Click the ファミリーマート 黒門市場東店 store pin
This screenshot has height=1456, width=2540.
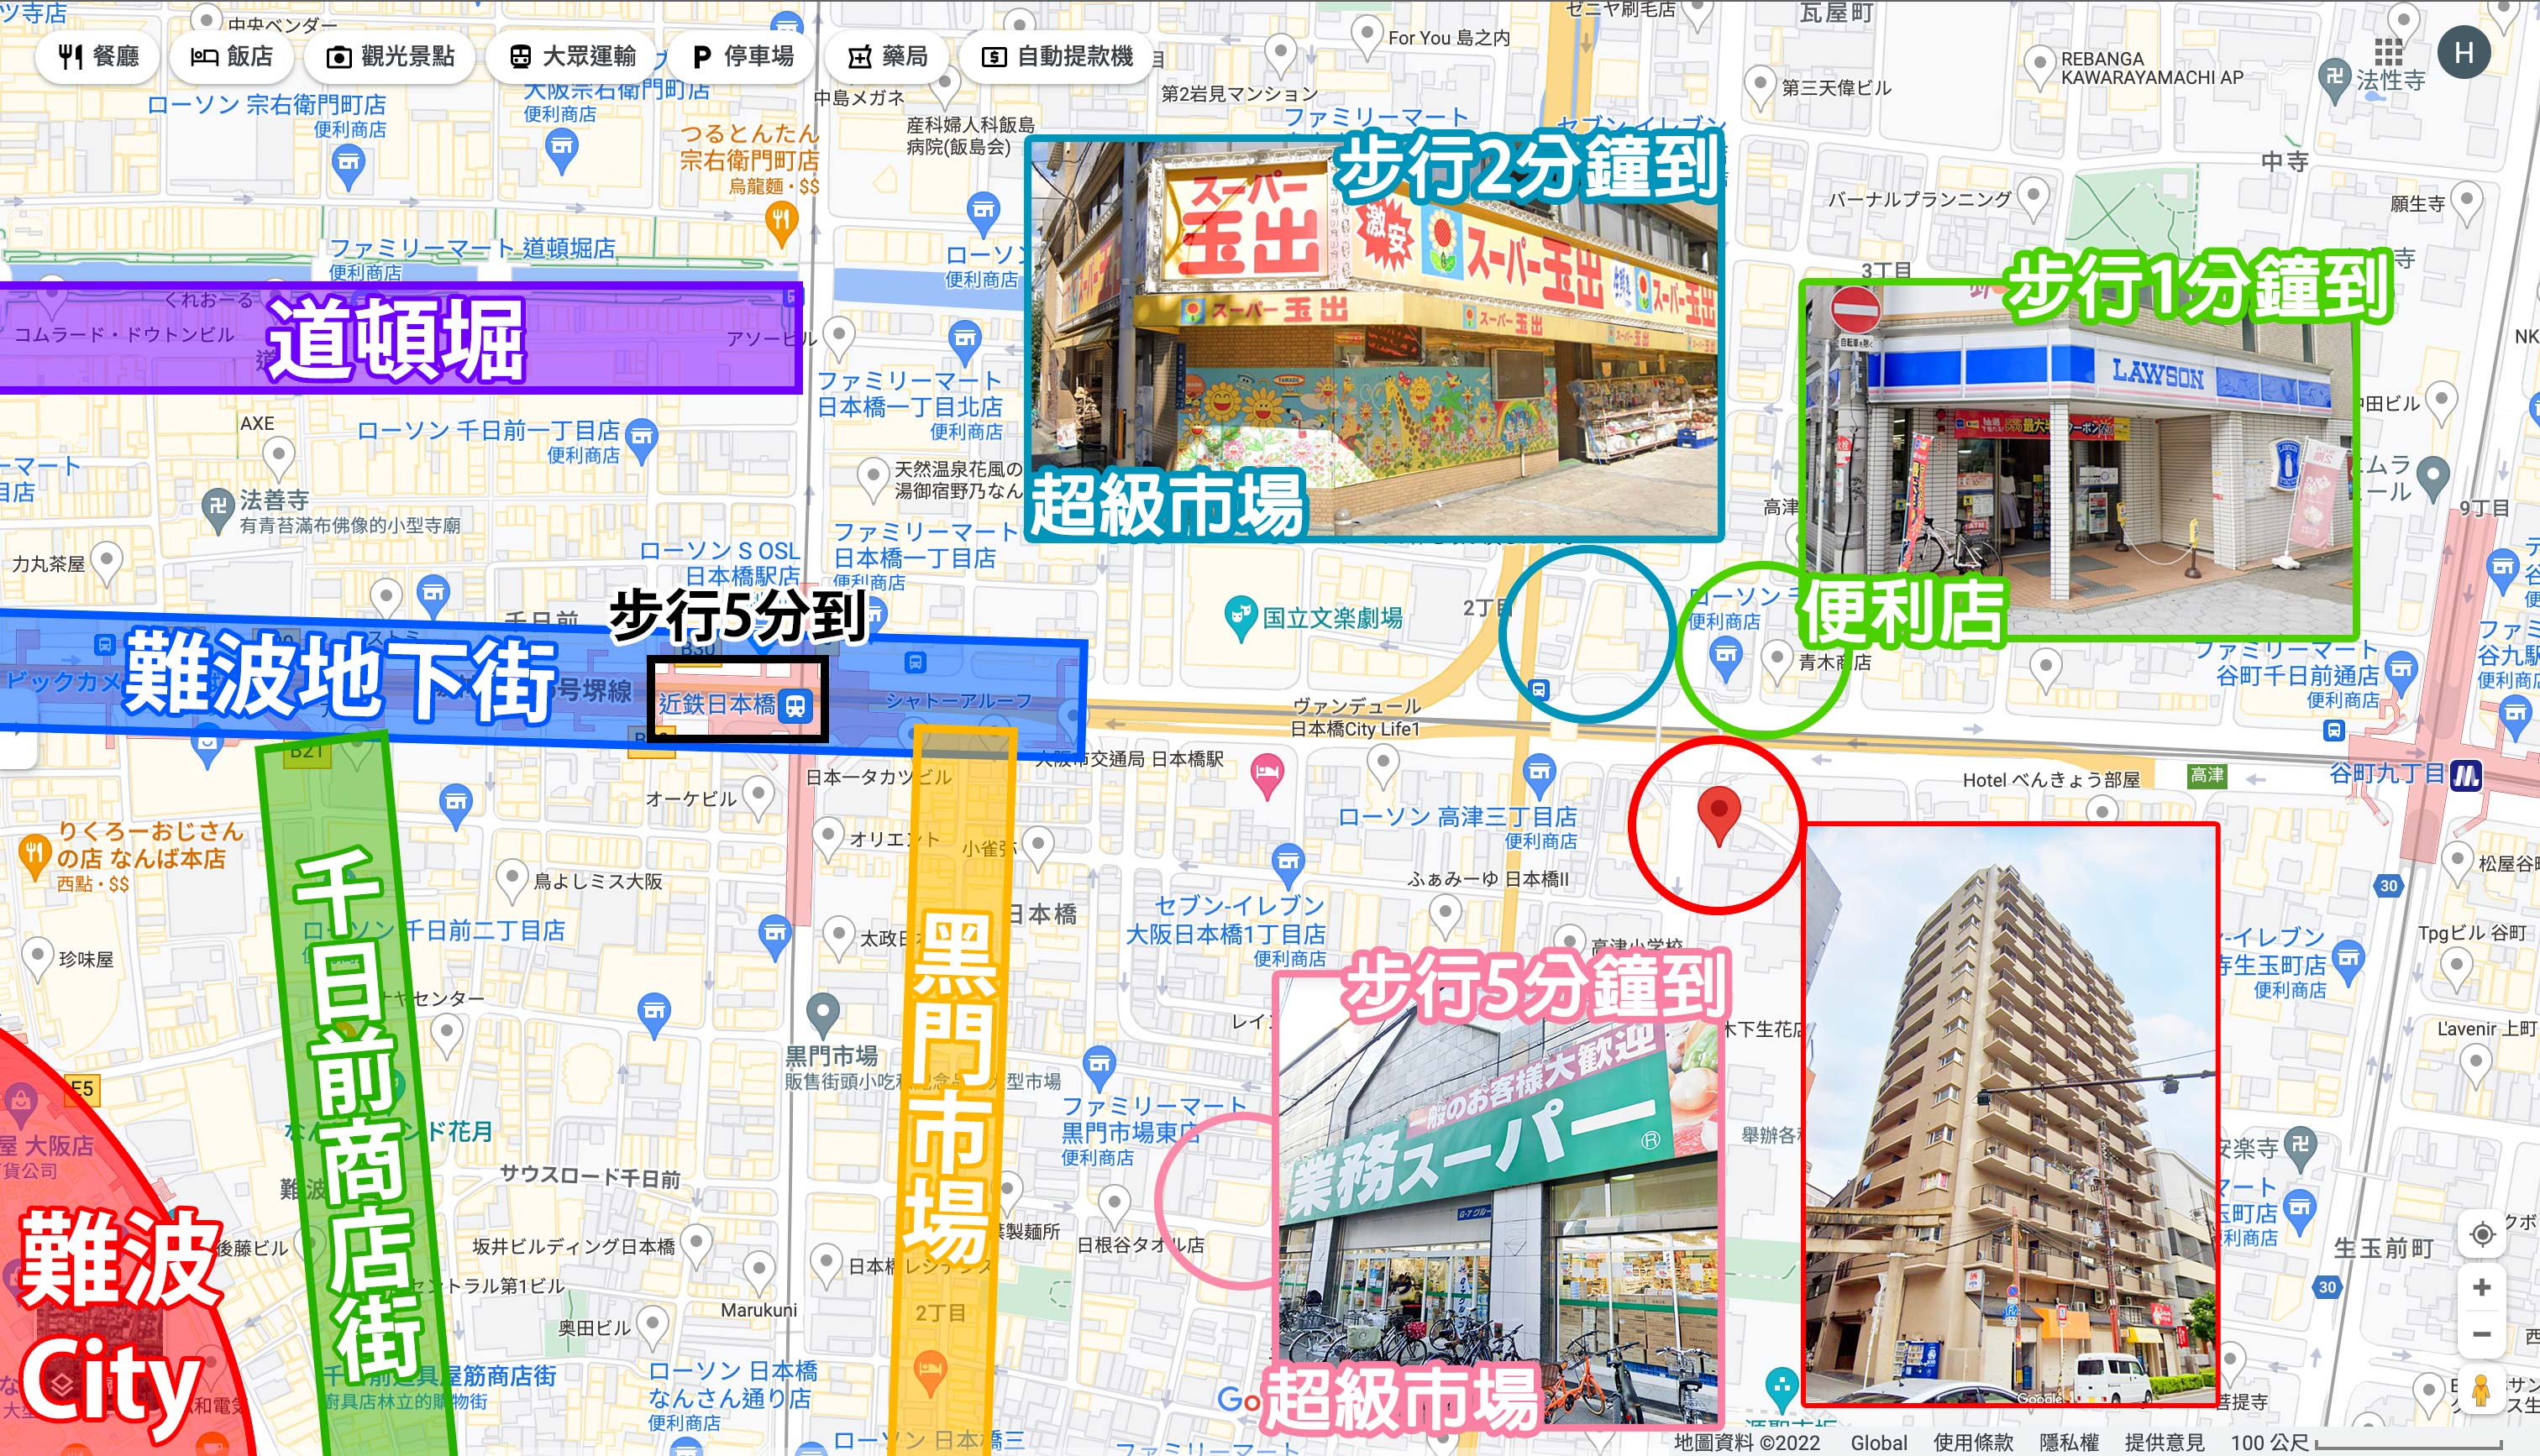click(x=1099, y=1068)
